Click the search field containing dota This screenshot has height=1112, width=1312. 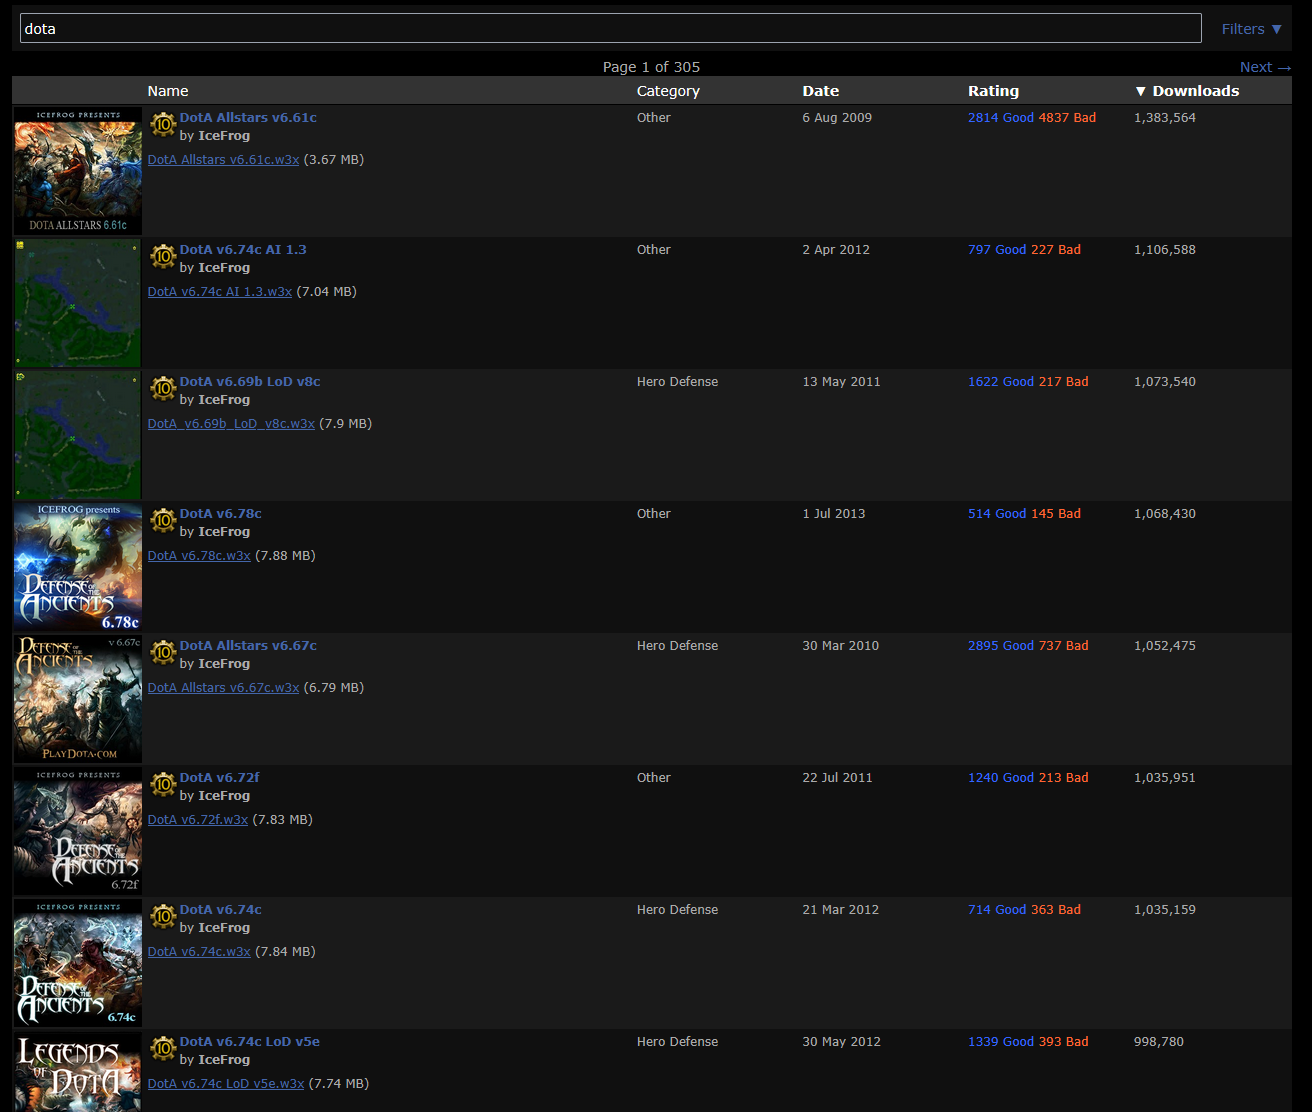tap(610, 28)
